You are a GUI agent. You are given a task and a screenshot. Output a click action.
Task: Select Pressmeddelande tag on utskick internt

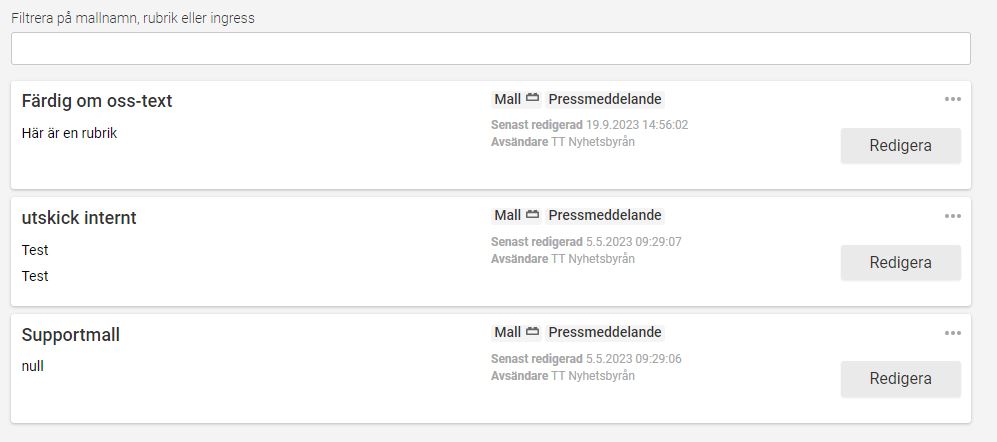[605, 216]
